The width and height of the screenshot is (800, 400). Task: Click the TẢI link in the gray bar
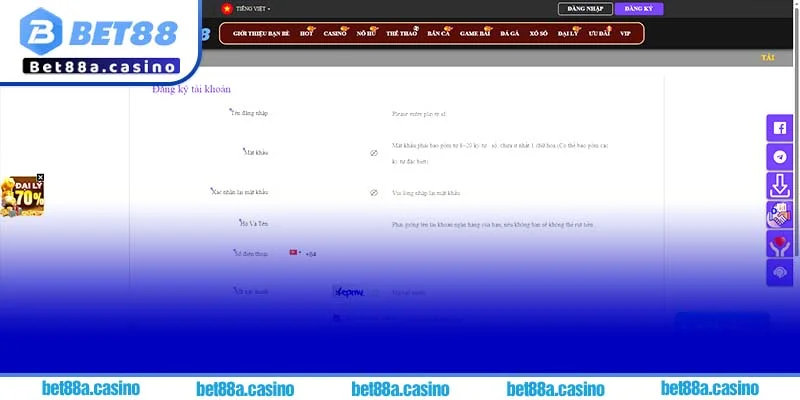[767, 58]
